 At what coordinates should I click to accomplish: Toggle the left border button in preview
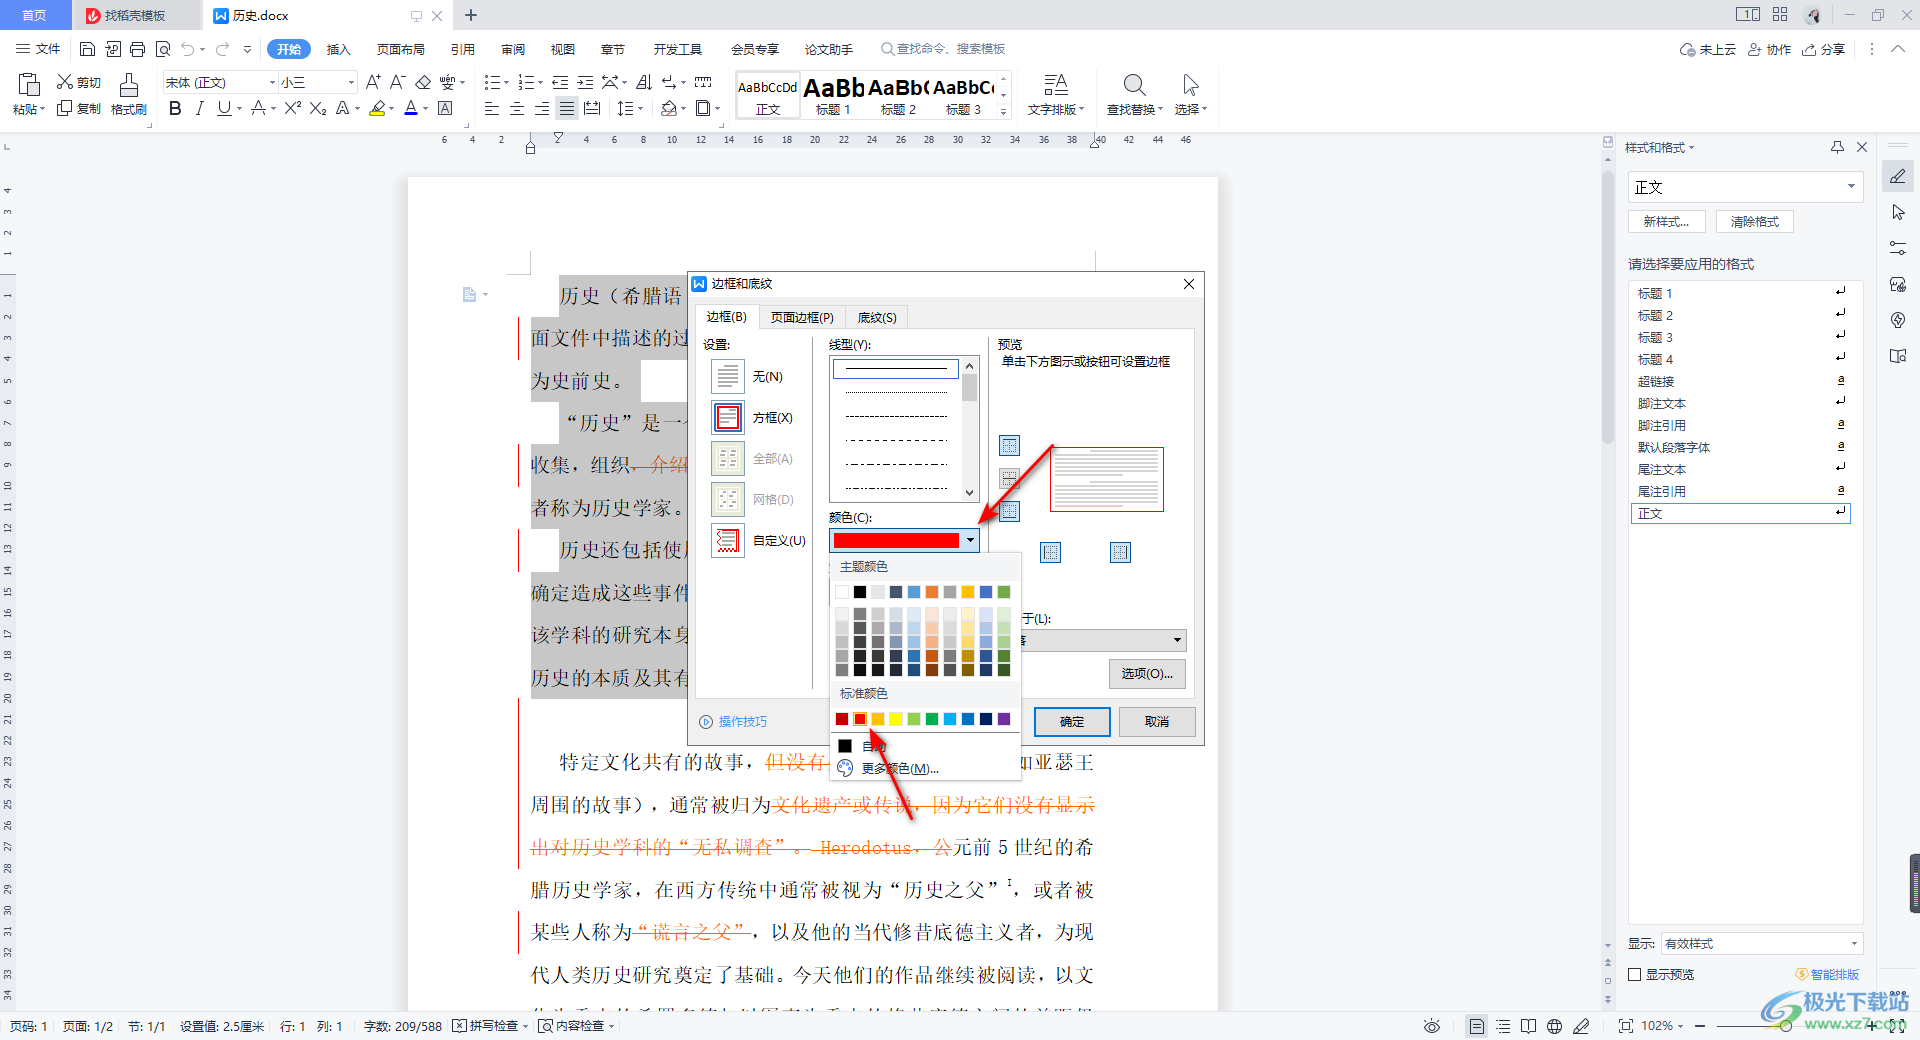[1050, 552]
